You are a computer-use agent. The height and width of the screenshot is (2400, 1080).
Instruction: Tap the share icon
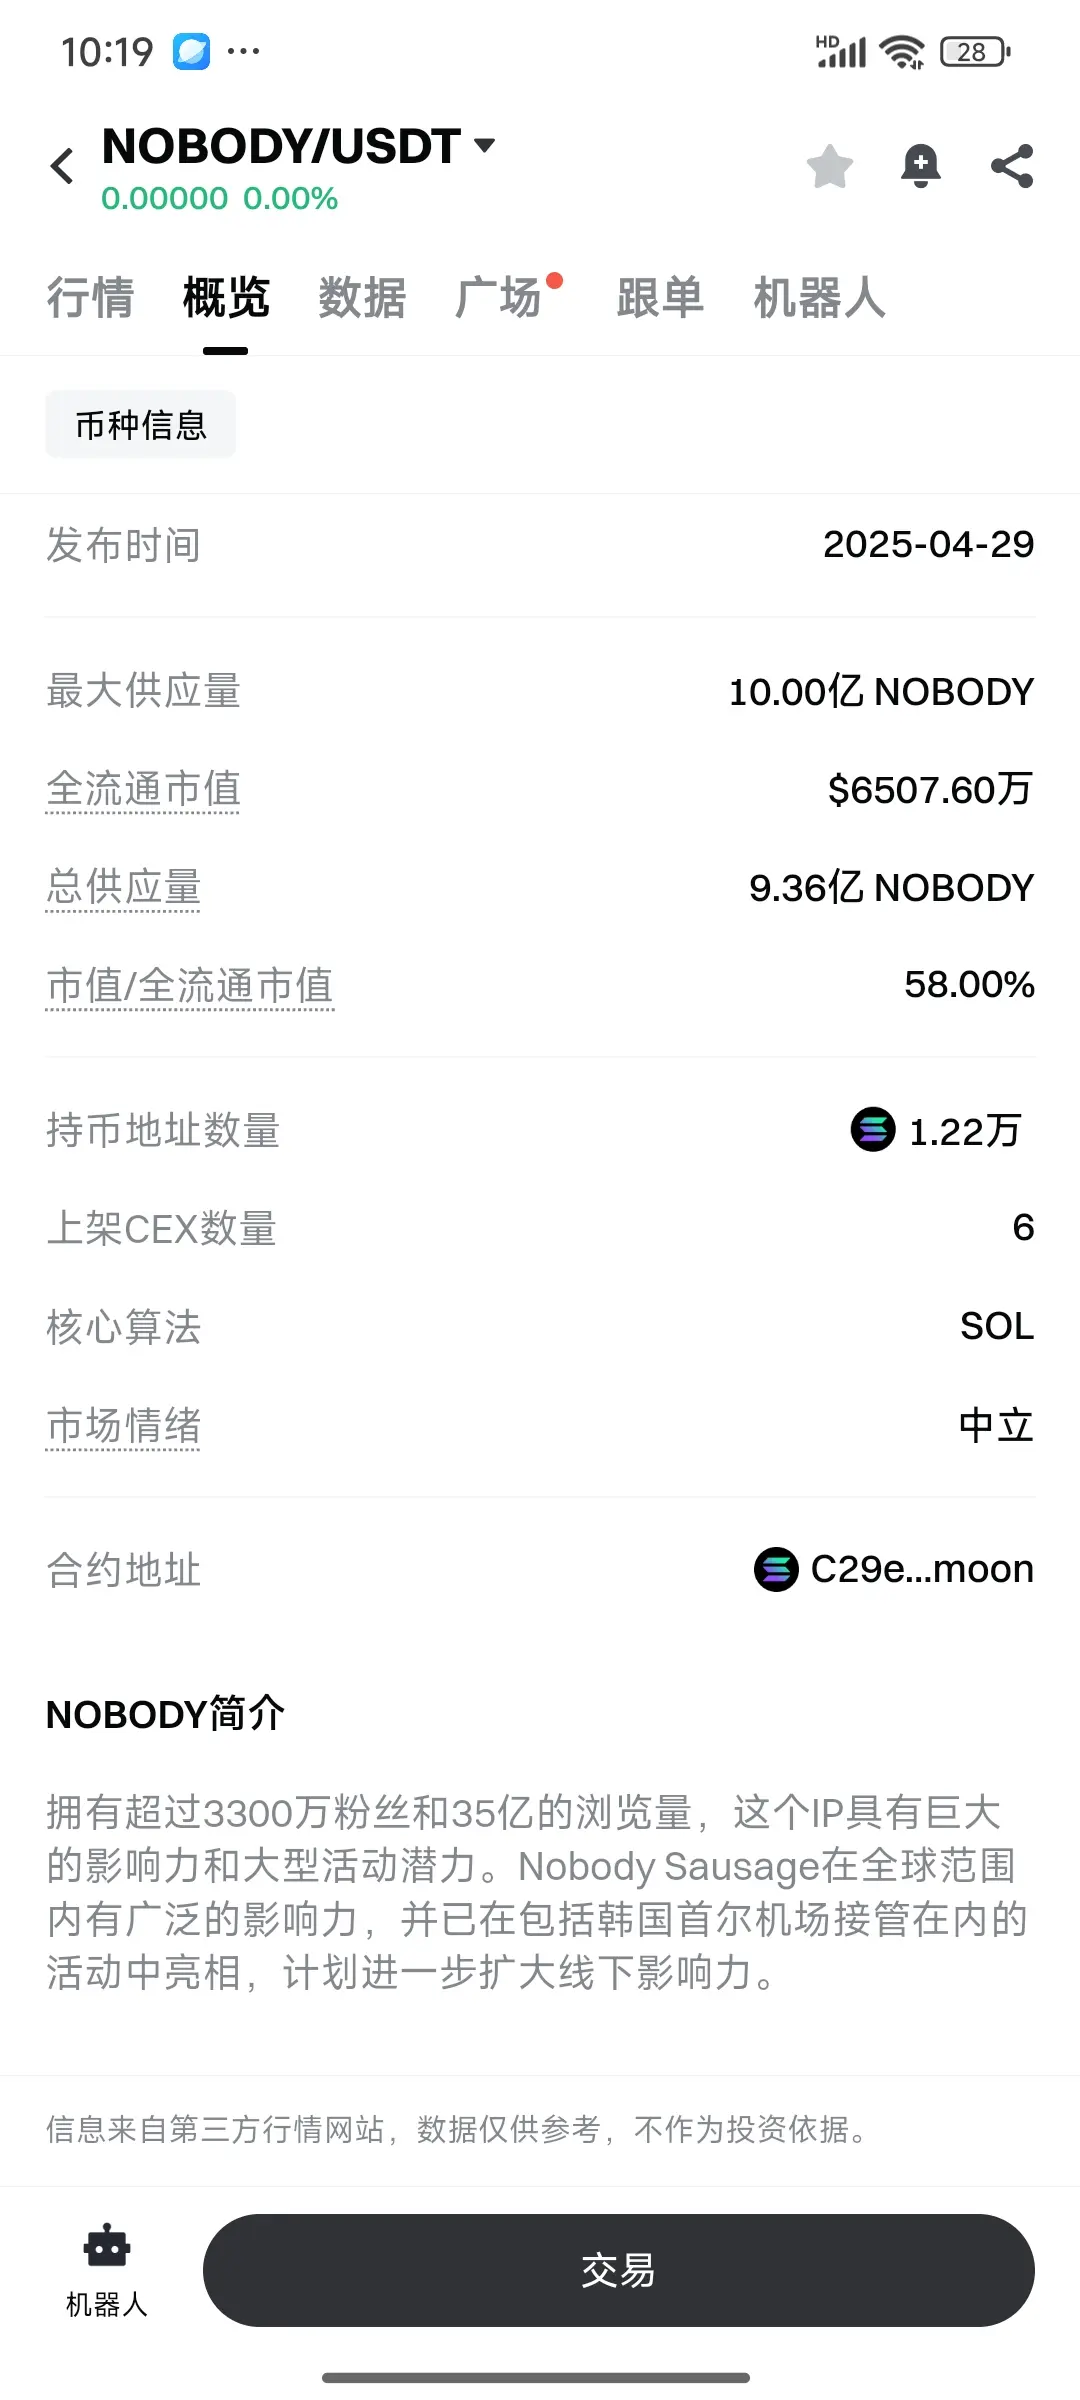coord(1012,166)
